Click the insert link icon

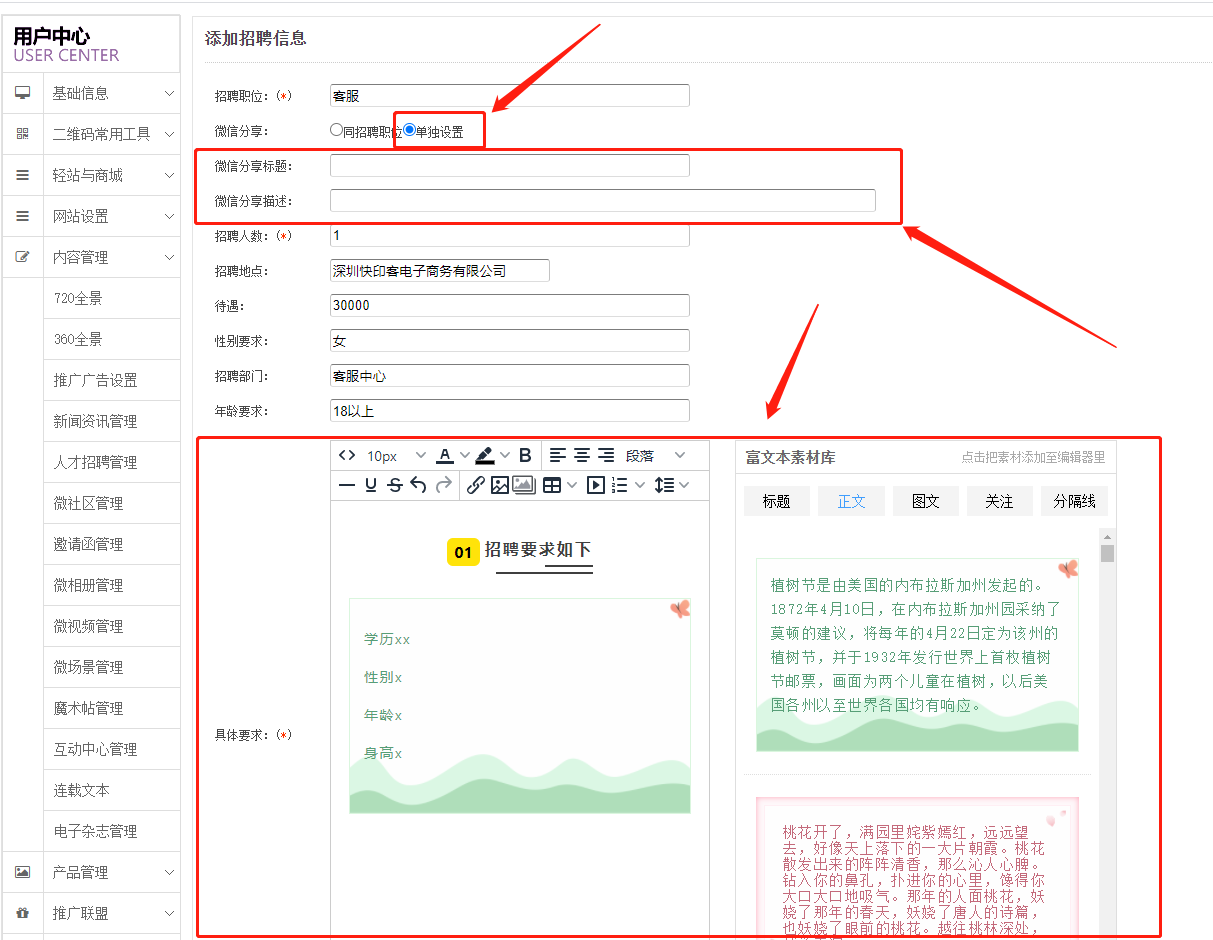(475, 485)
